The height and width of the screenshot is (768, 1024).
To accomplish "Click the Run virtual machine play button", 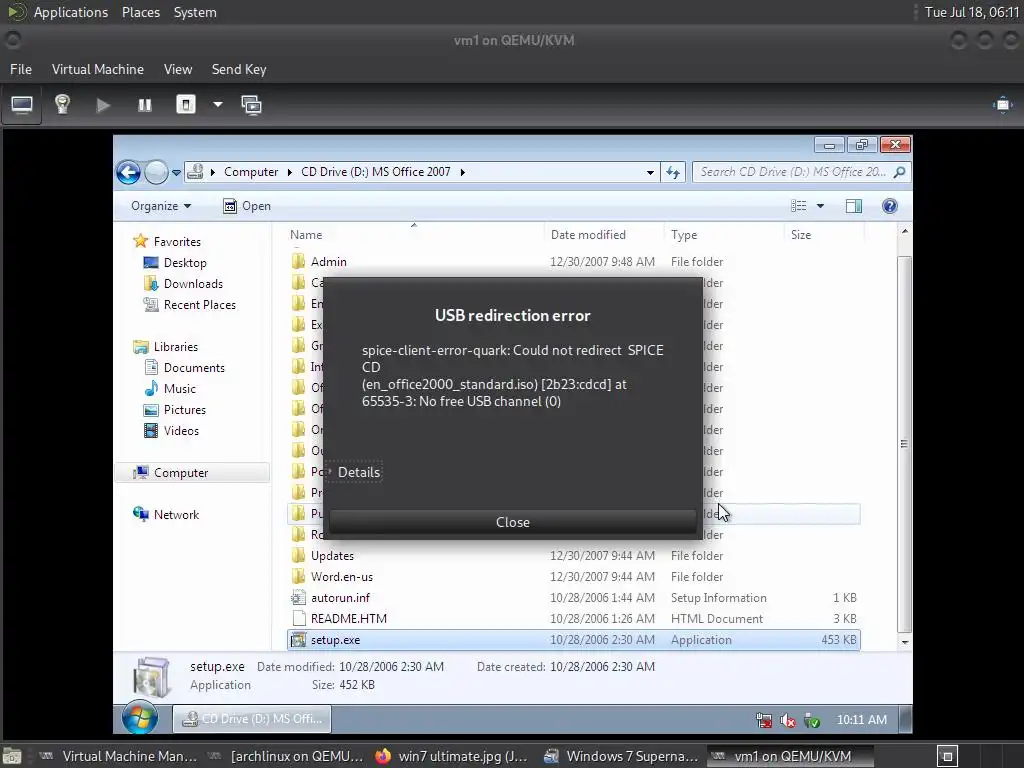I will point(103,105).
